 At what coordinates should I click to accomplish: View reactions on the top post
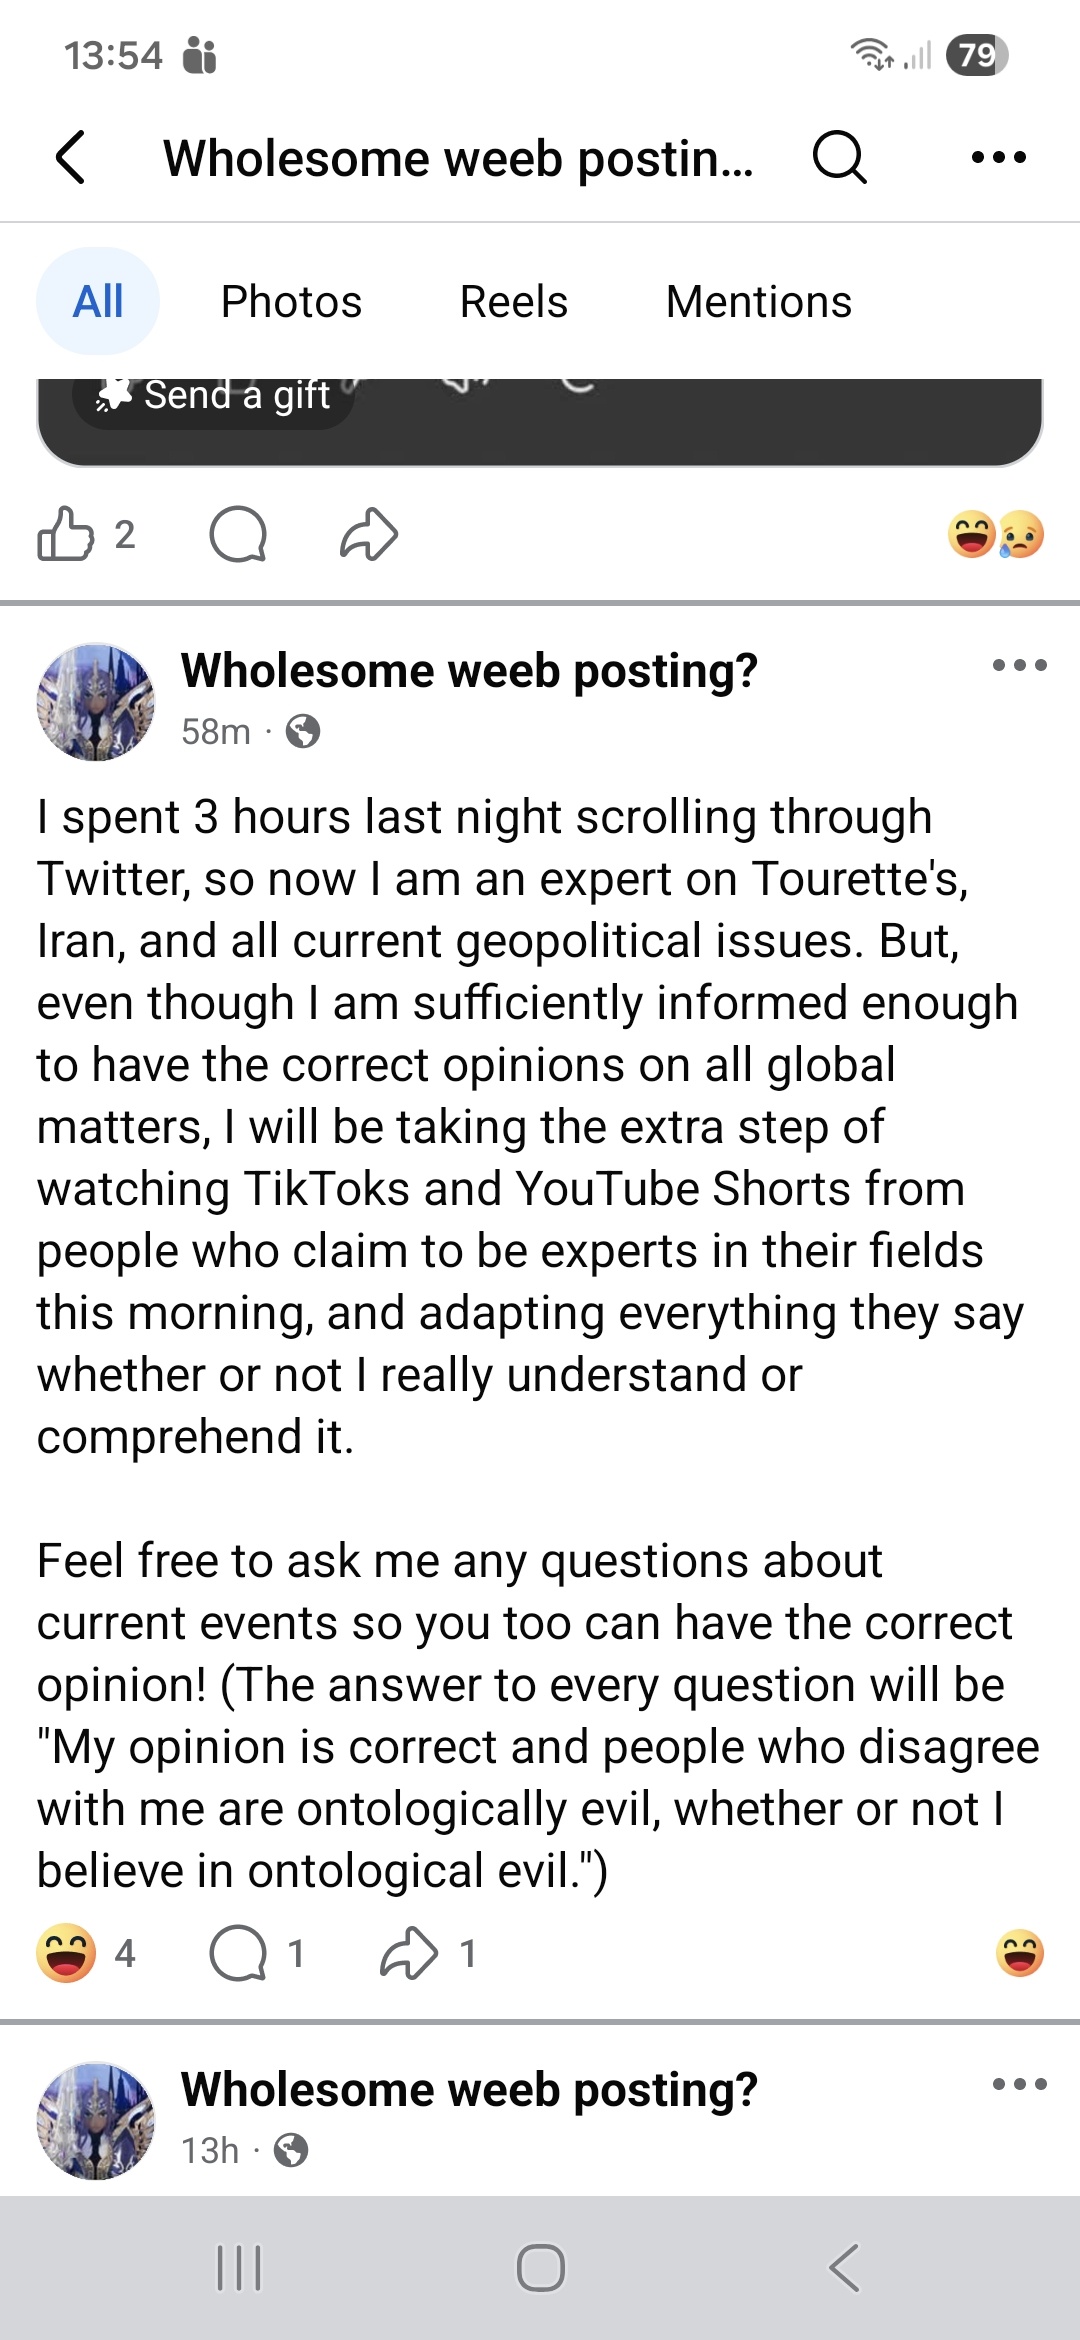[x=996, y=534]
